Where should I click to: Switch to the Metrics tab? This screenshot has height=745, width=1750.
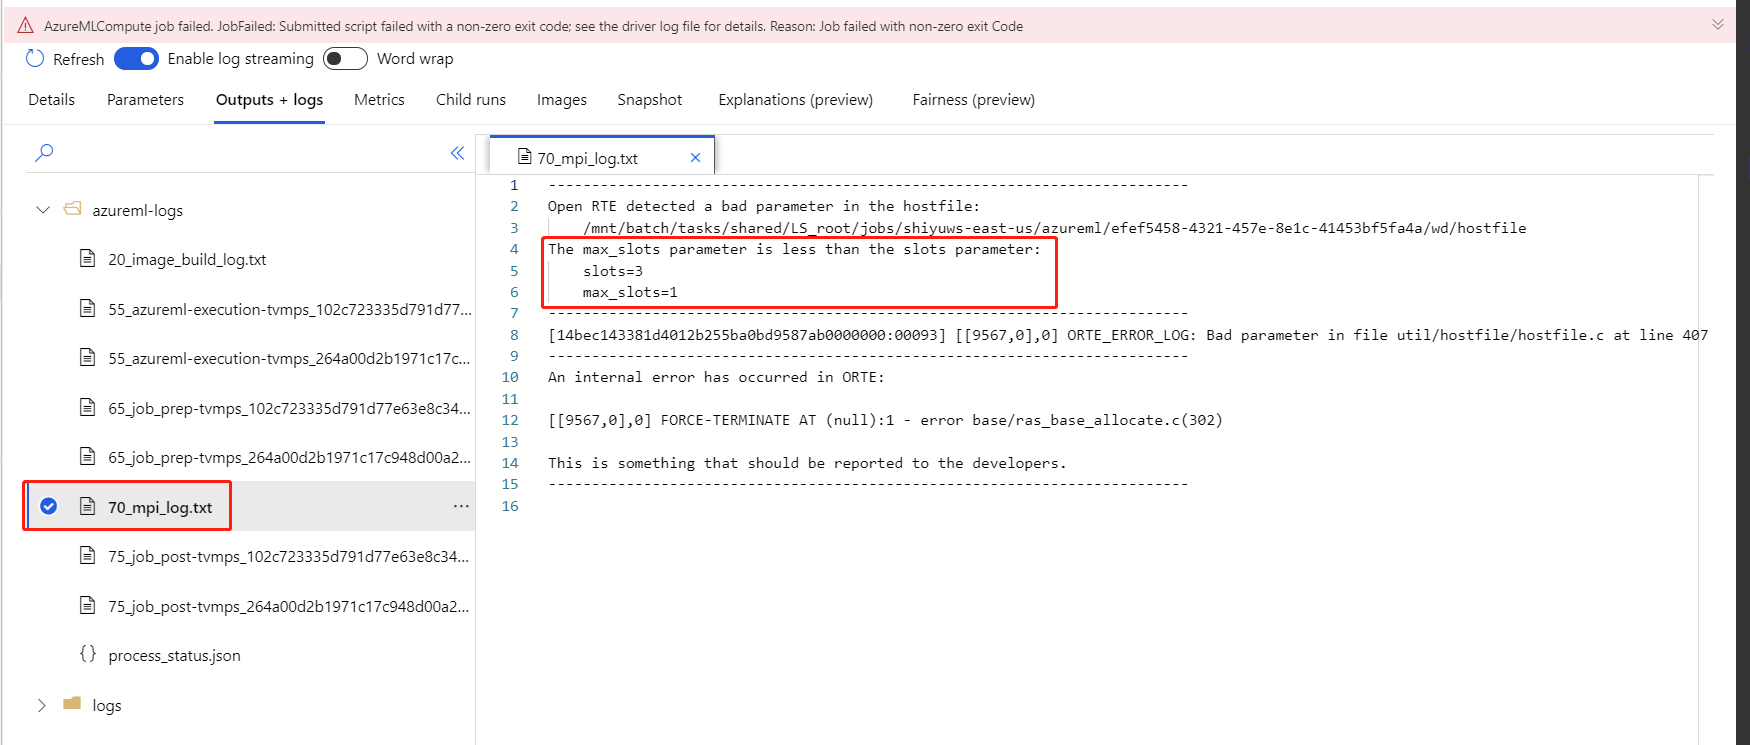(379, 100)
